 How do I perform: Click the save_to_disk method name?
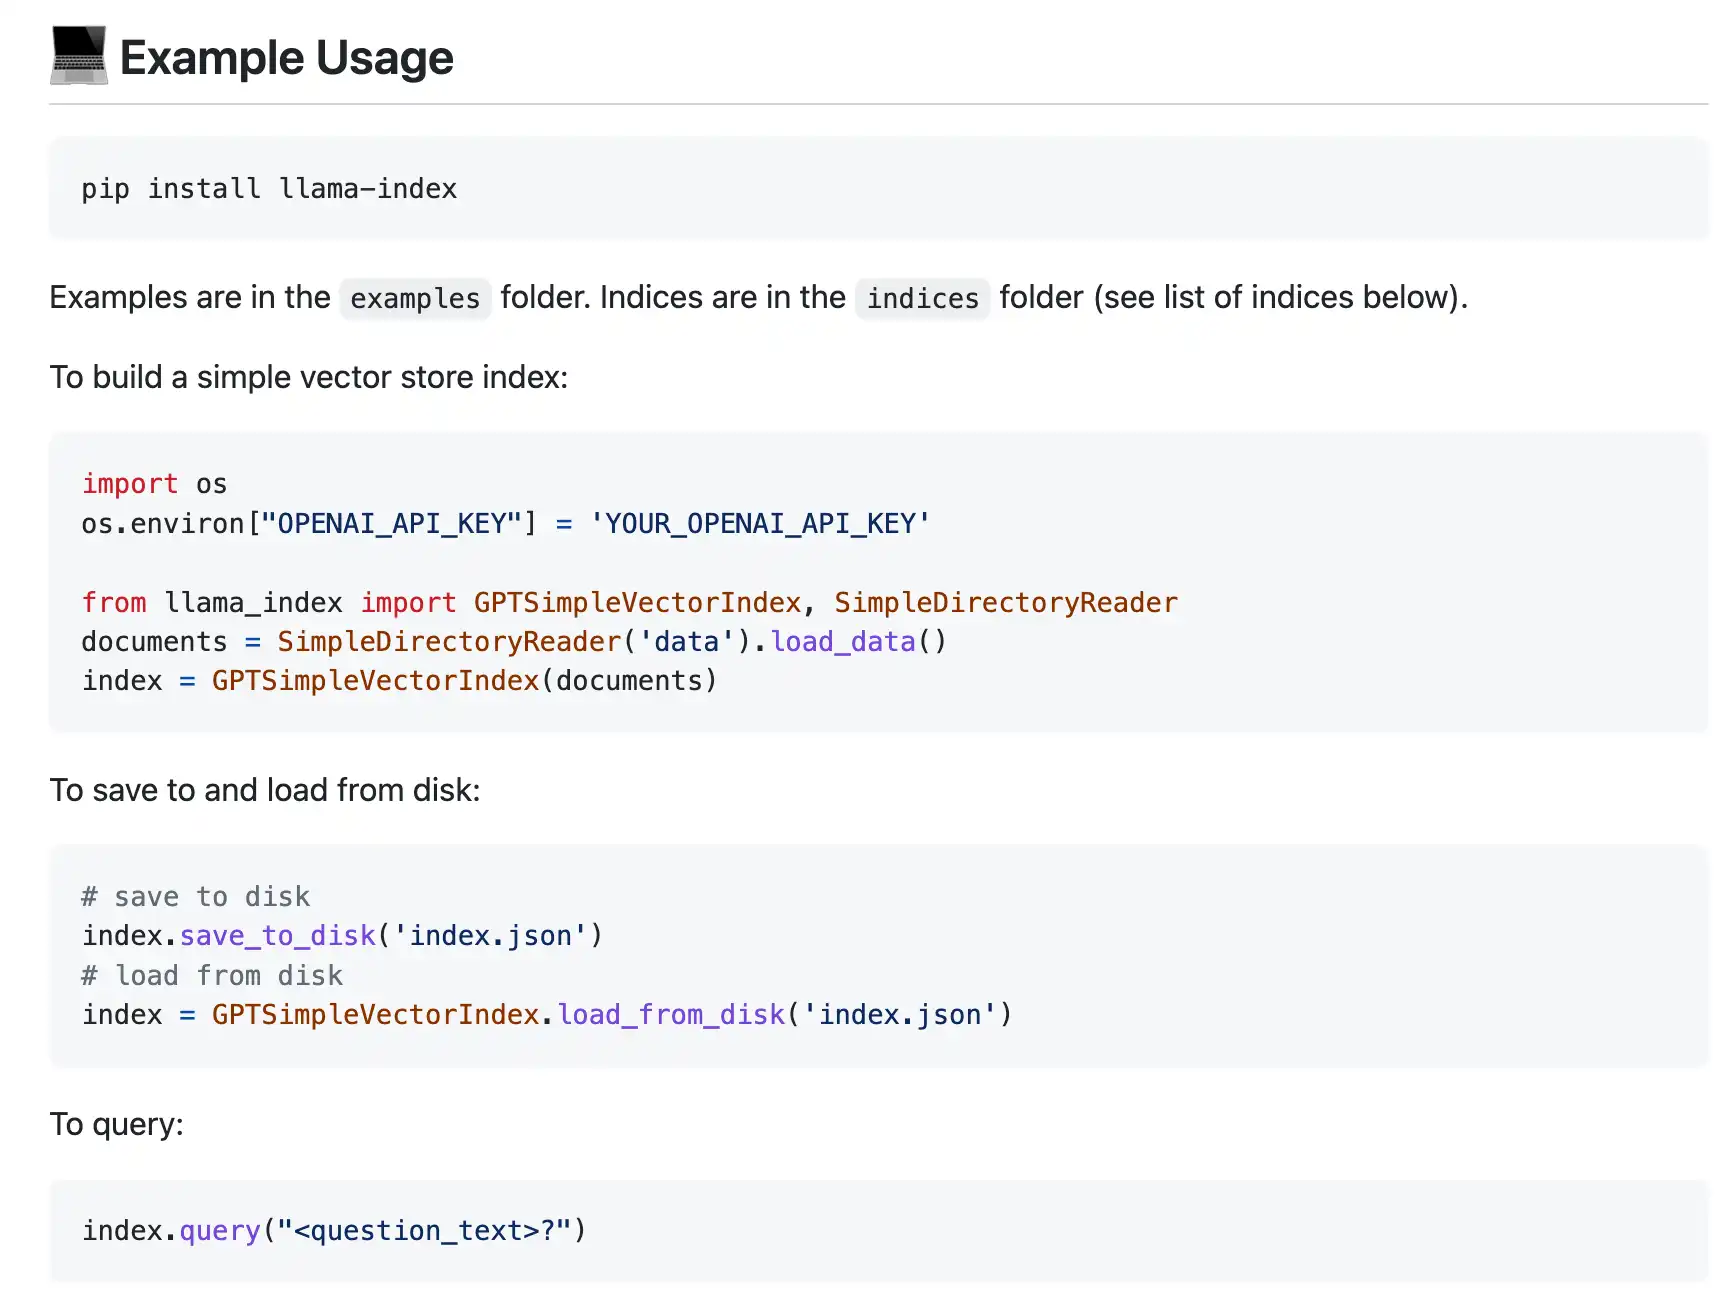pos(278,935)
